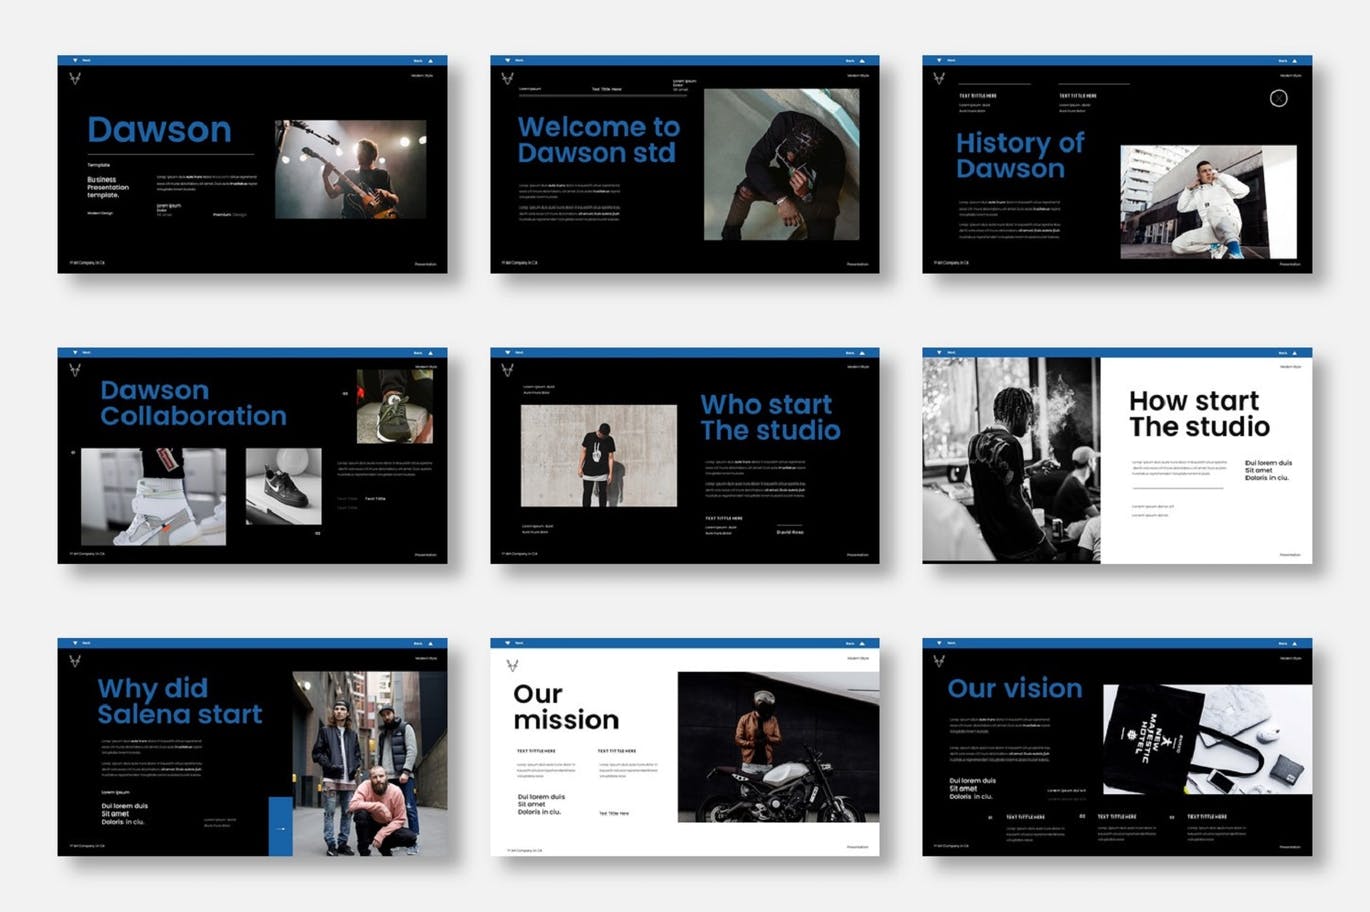Click the 'How start The studio' heading

tap(1198, 414)
